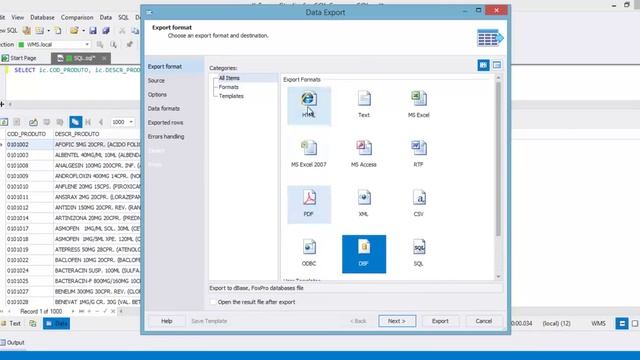Select cell 0101002 in results grid
Viewport: 640px width, 360px height.
29,144
